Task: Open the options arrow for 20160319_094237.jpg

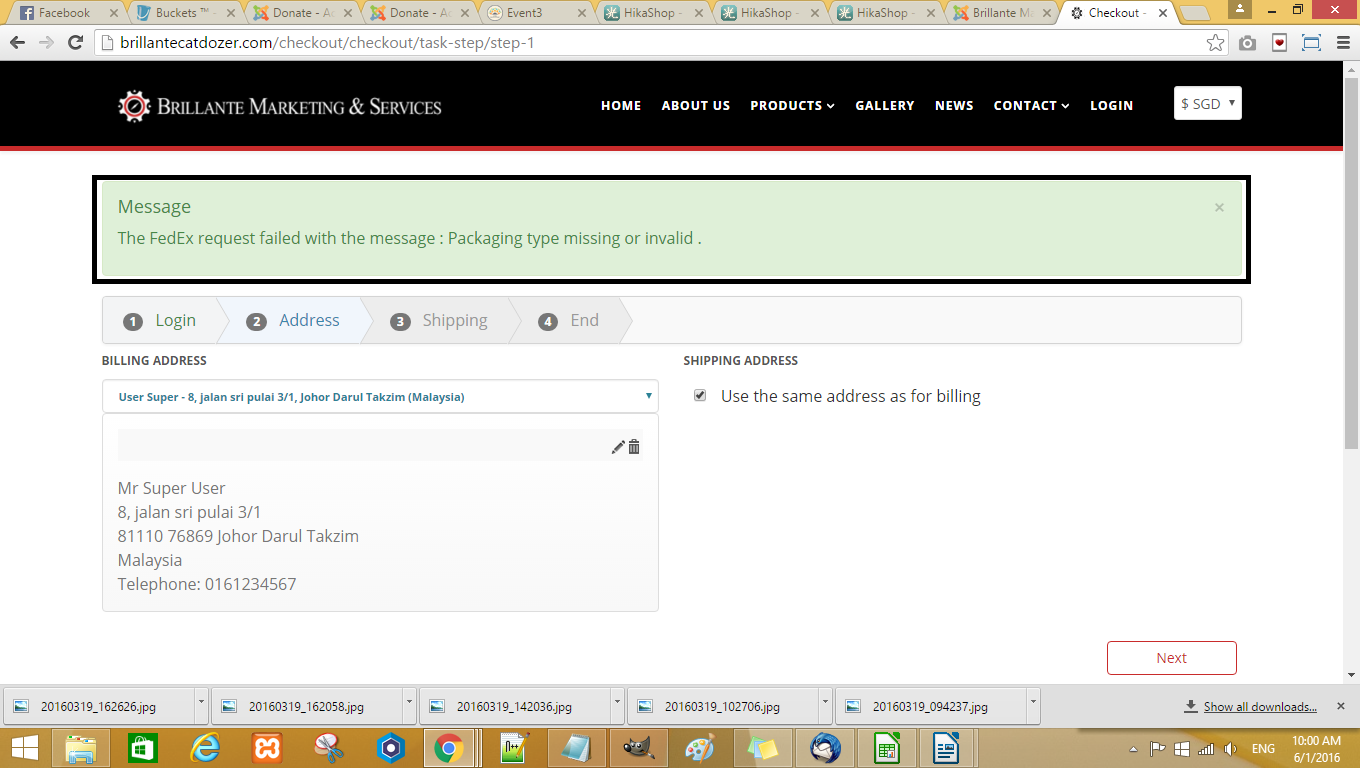Action: point(1033,705)
